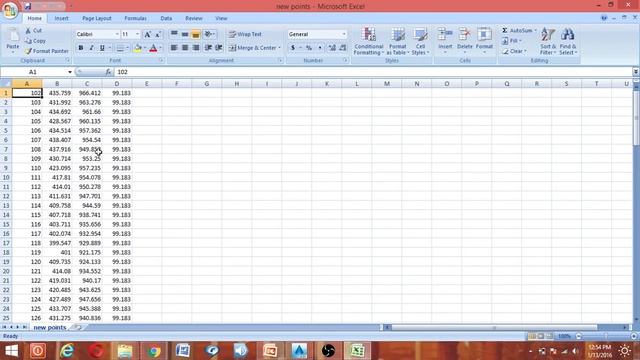This screenshot has width=640, height=360.
Task: Click the zoom slider in status bar
Action: (606, 336)
